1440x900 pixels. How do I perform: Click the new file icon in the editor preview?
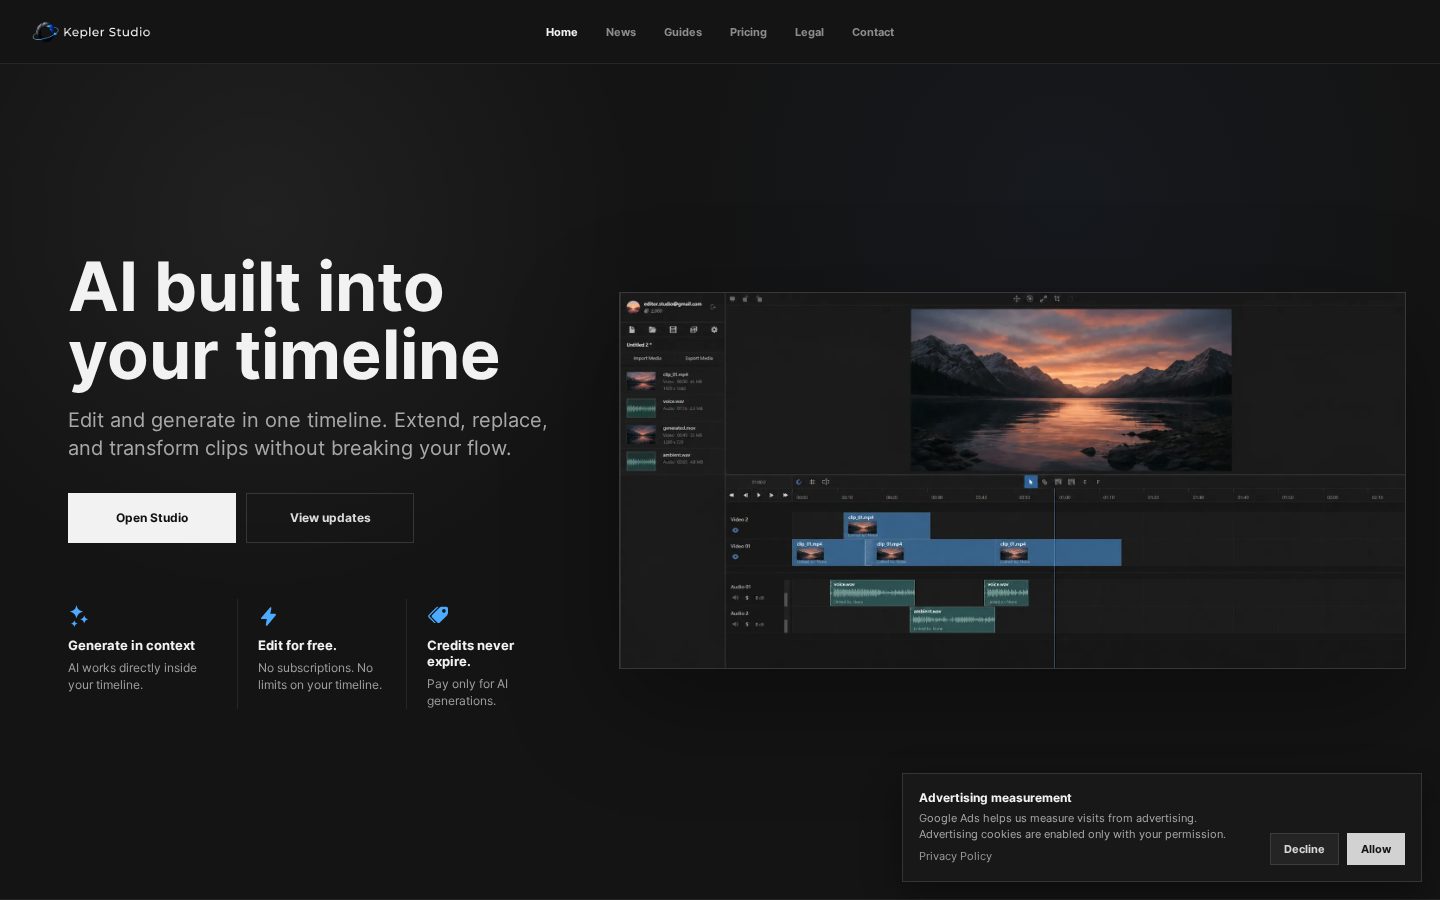(x=632, y=330)
